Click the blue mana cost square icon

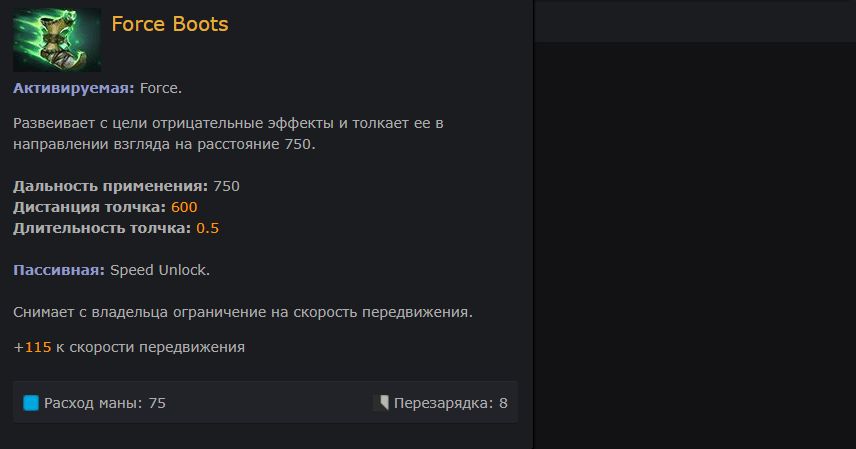(31, 403)
